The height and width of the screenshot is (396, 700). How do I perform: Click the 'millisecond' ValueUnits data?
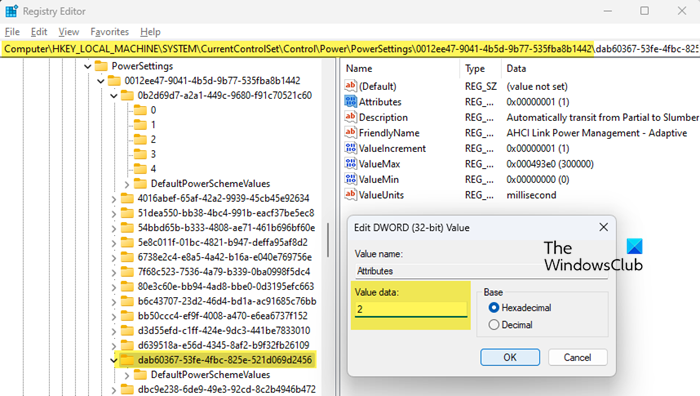(x=531, y=195)
